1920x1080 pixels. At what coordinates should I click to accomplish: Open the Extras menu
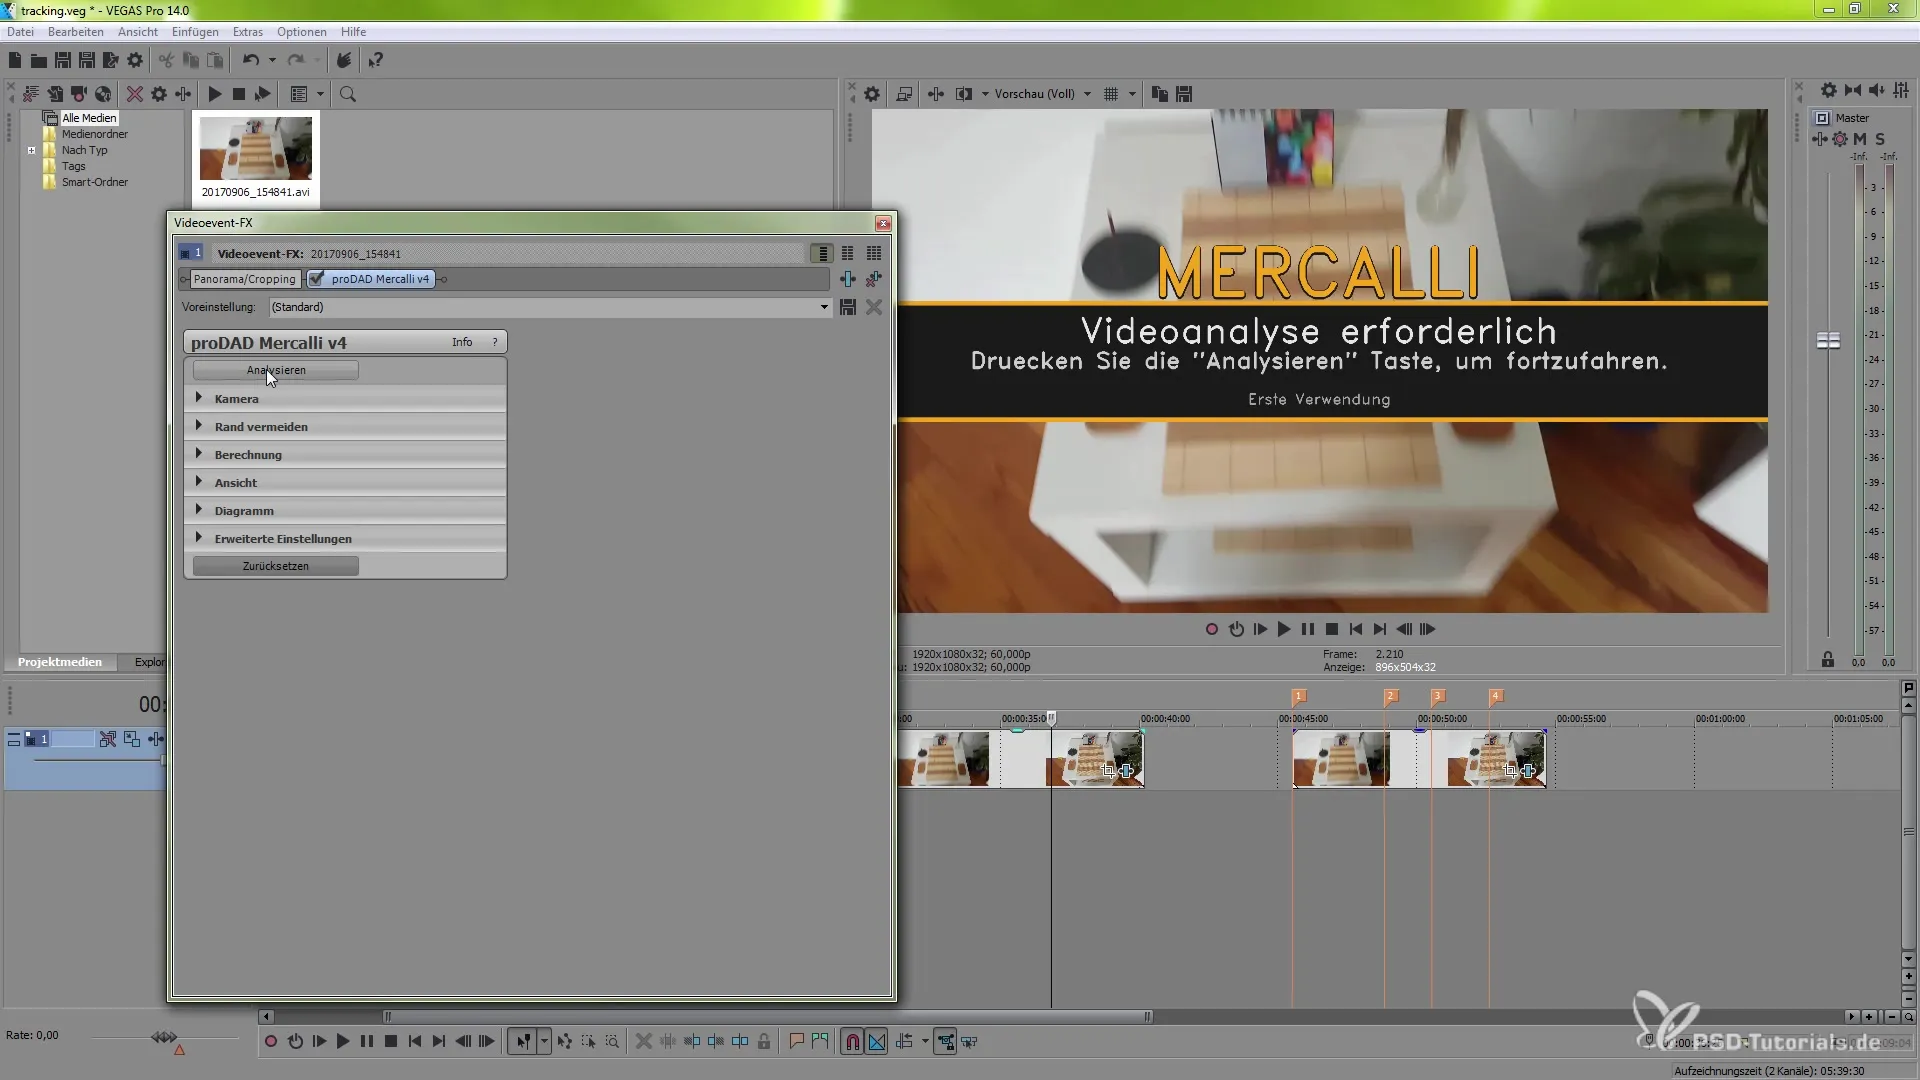[248, 32]
